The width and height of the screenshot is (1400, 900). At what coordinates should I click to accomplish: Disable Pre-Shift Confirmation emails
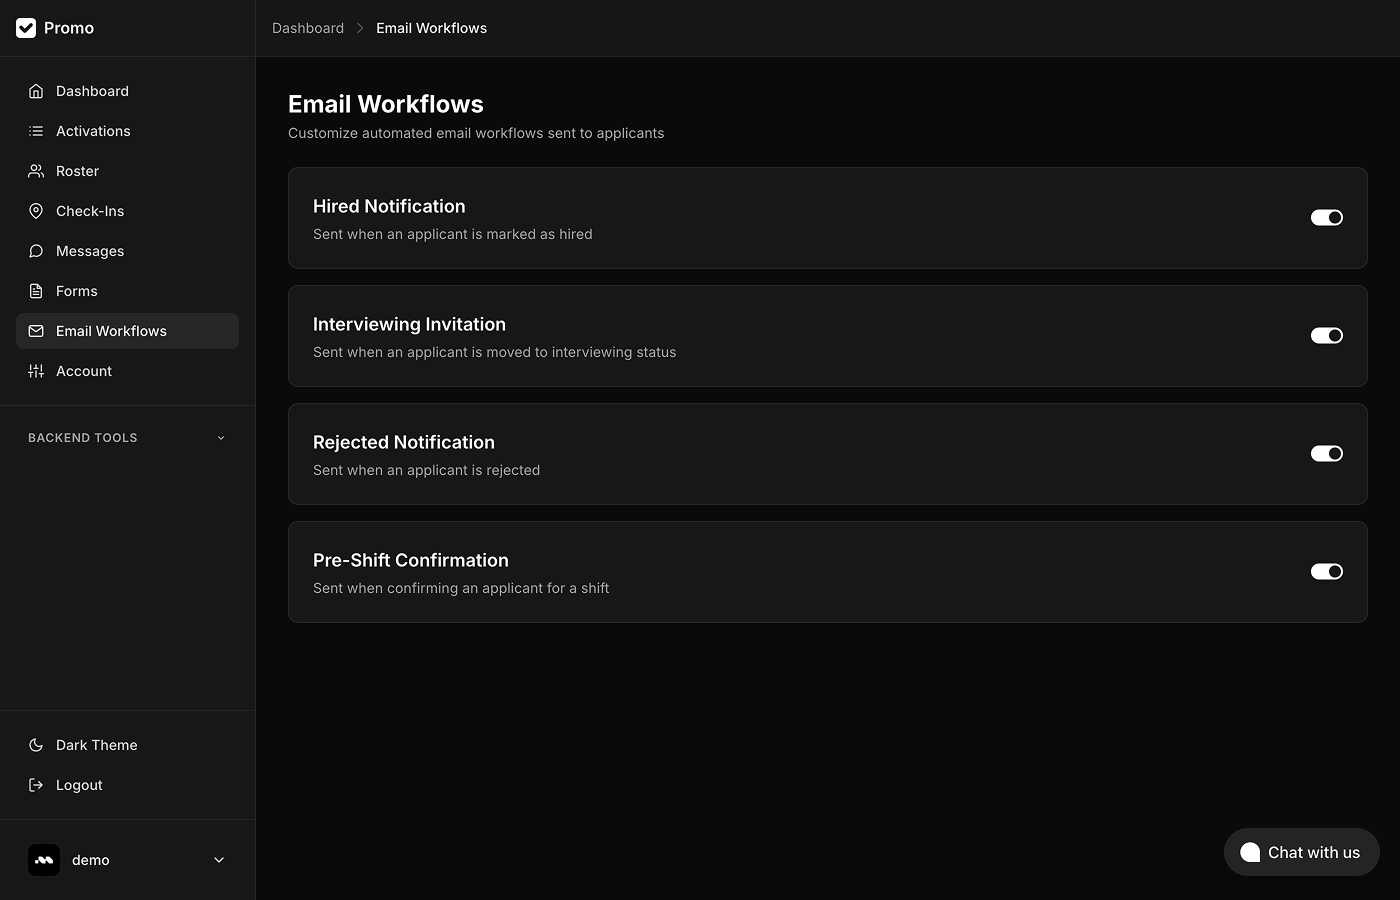[1326, 571]
